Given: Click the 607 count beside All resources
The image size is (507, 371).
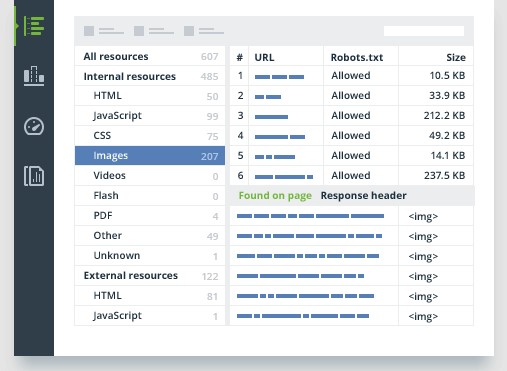Looking at the screenshot, I should pyautogui.click(x=209, y=57).
